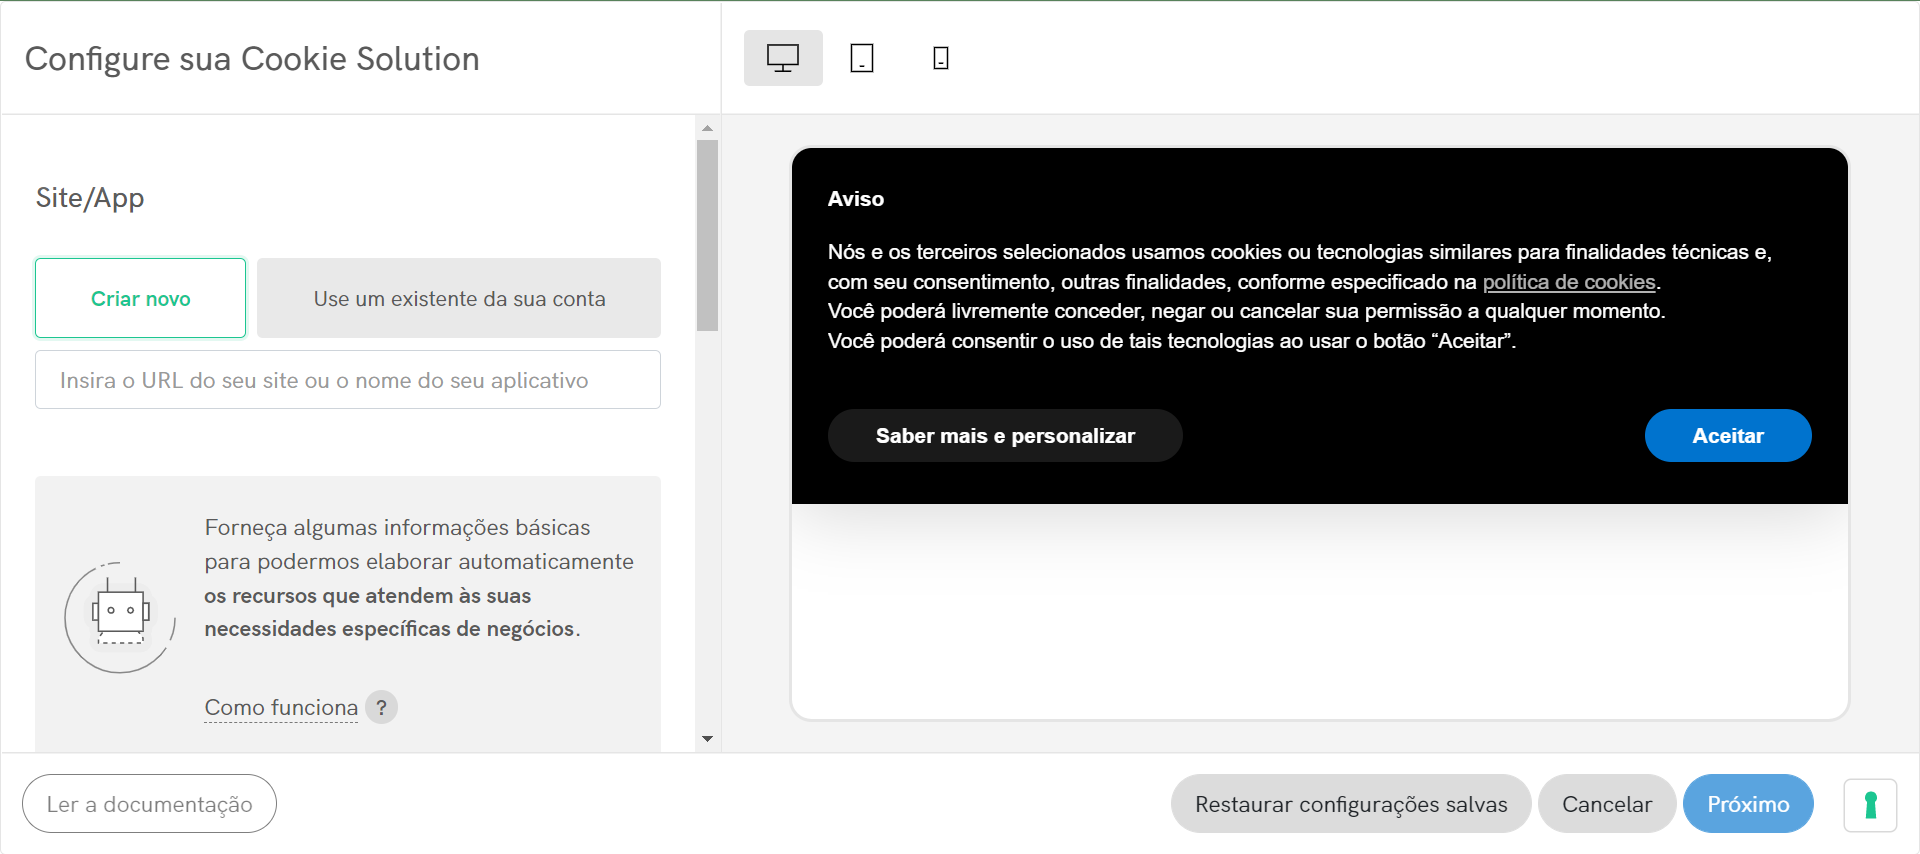Click Aceitar in the cookie banner

coord(1728,436)
